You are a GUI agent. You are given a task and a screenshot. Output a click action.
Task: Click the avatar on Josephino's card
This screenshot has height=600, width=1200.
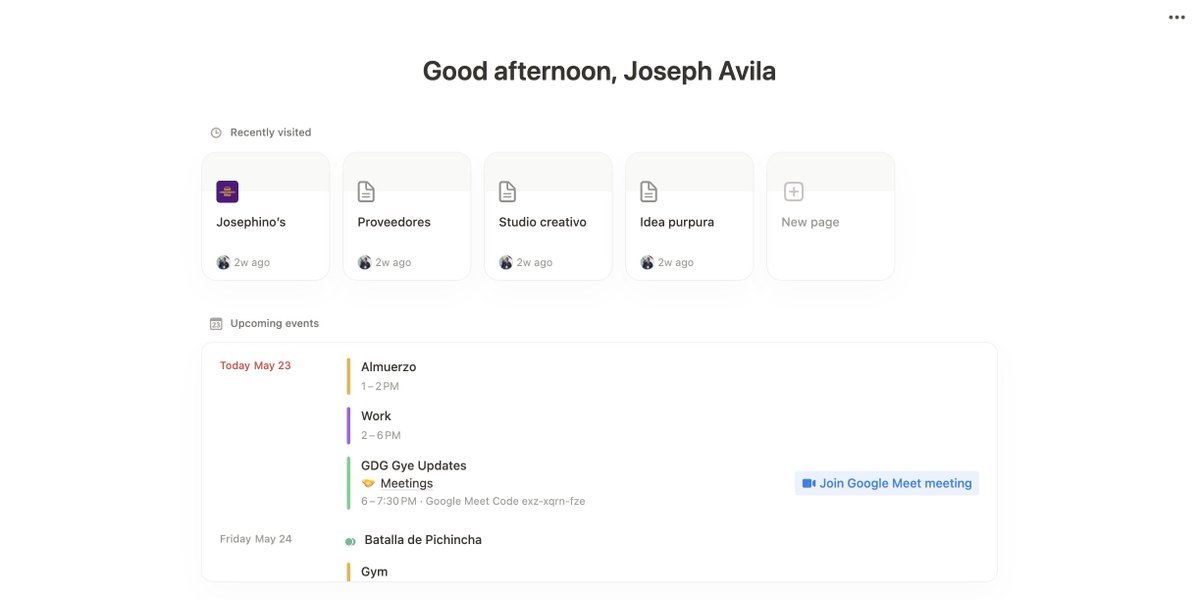tap(223, 262)
